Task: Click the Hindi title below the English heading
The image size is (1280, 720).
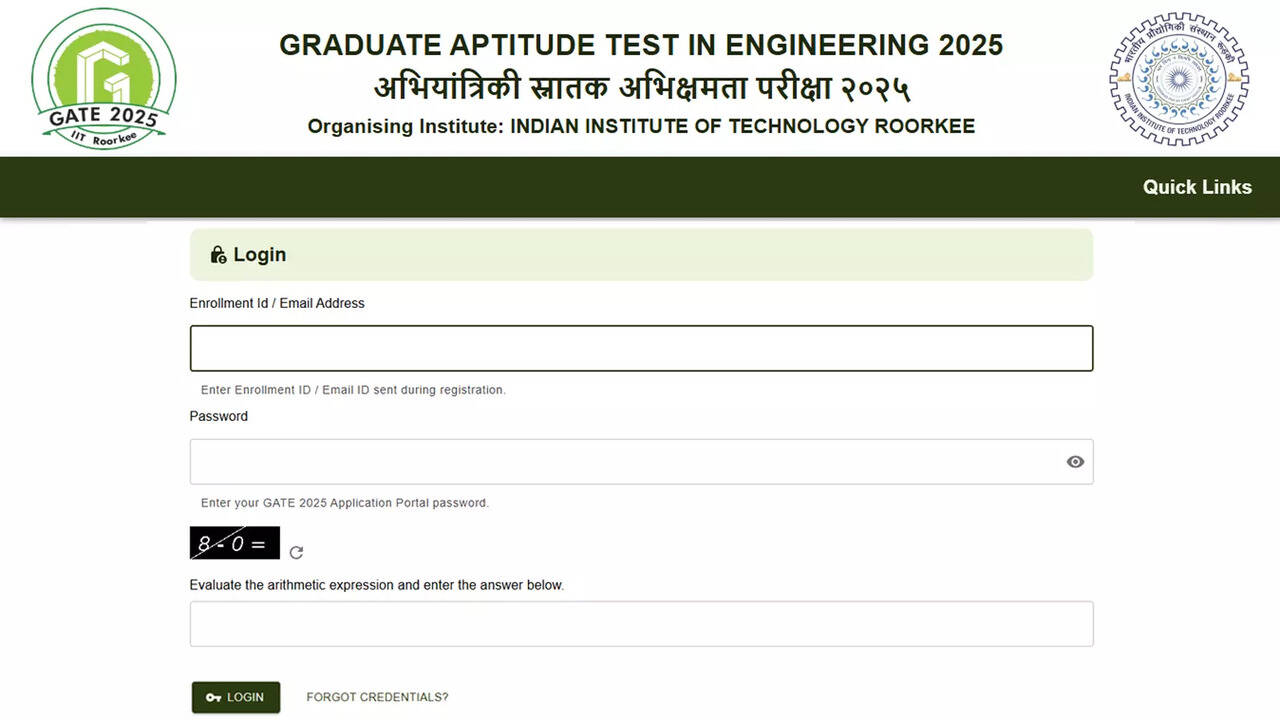Action: (641, 88)
